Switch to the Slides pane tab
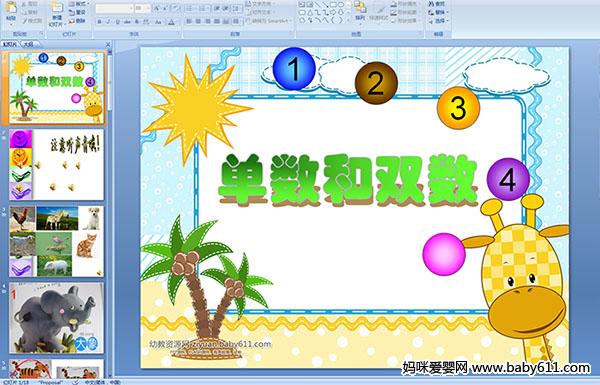Viewport: 600px width, 385px height. (x=10, y=44)
